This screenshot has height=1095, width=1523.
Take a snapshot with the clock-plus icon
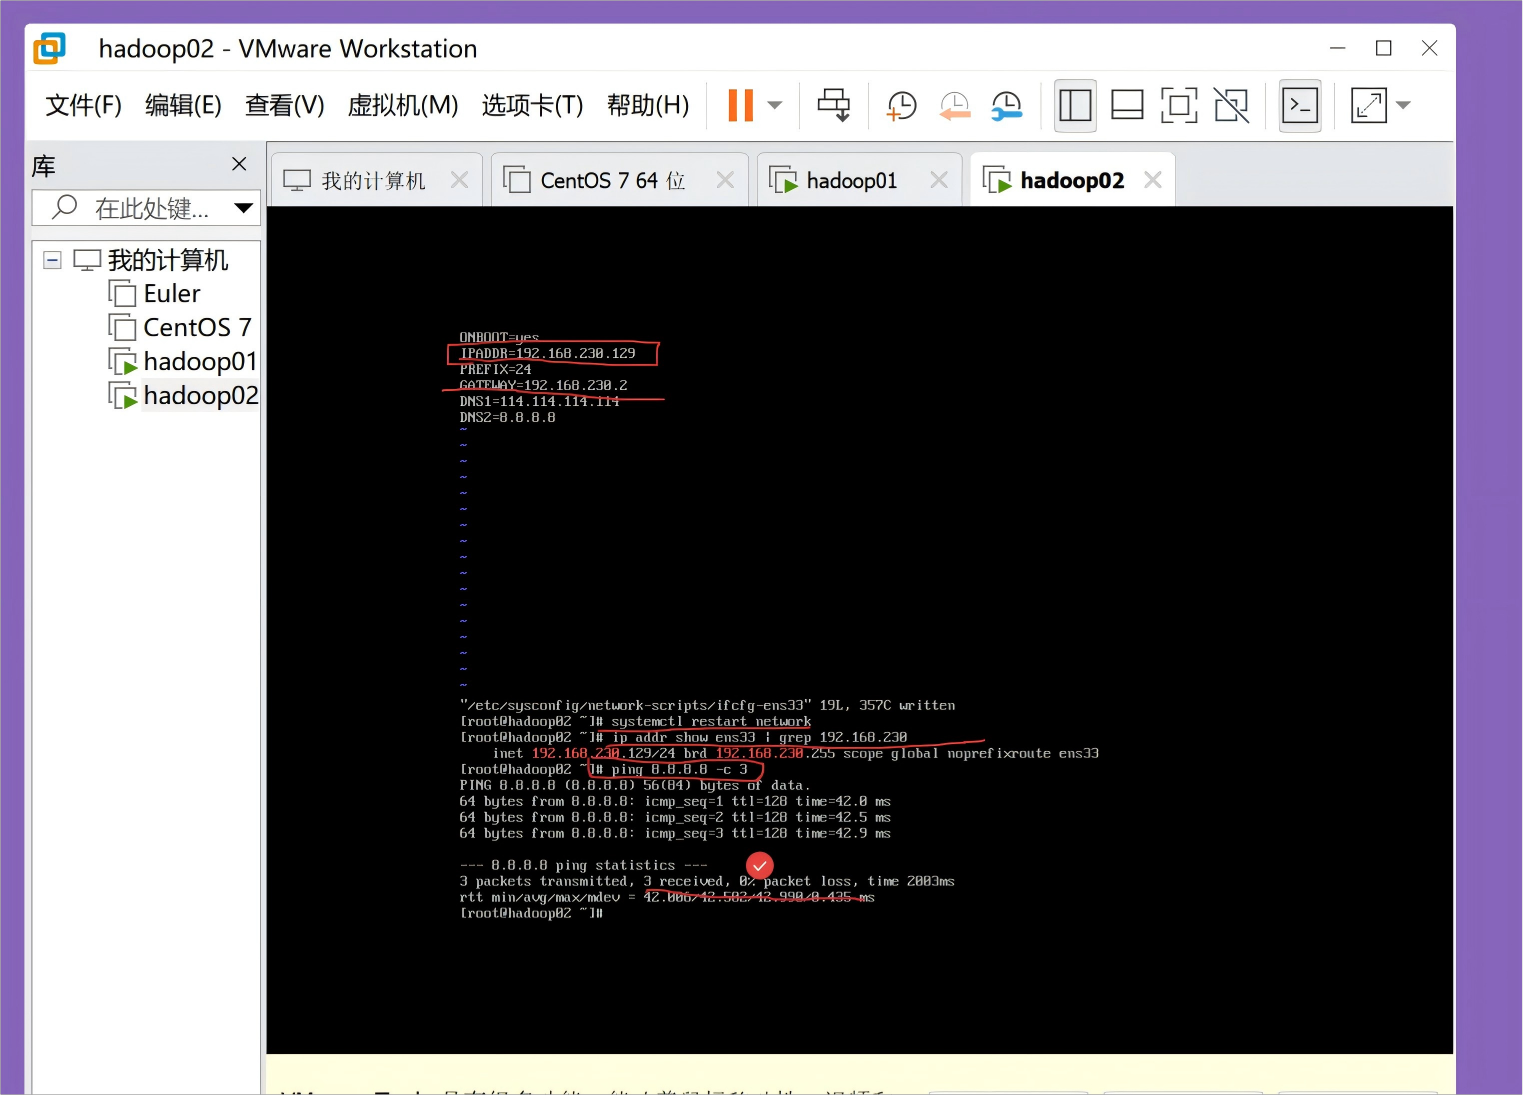tap(901, 105)
